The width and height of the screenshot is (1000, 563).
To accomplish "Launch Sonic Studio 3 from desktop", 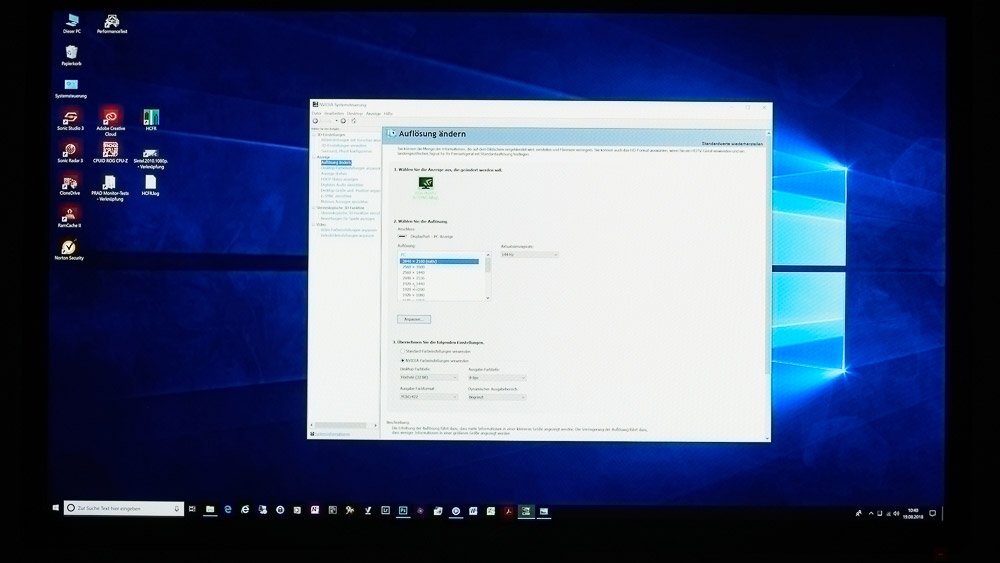I will [70, 120].
